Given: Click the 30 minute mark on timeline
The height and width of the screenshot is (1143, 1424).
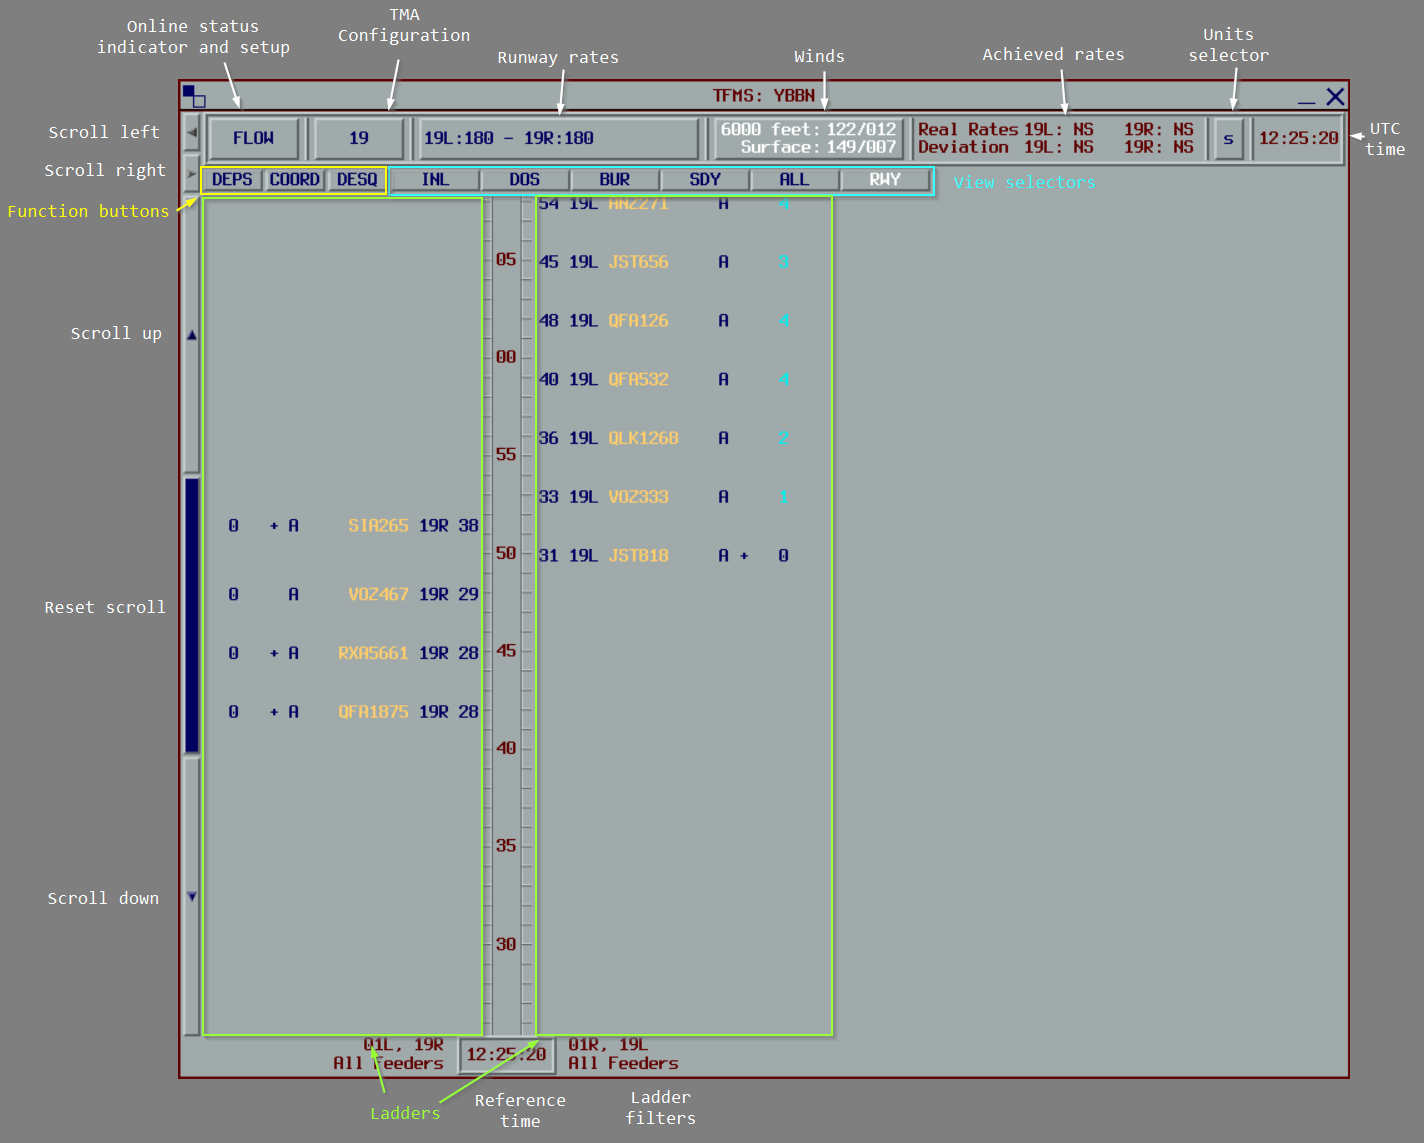Looking at the screenshot, I should [506, 944].
